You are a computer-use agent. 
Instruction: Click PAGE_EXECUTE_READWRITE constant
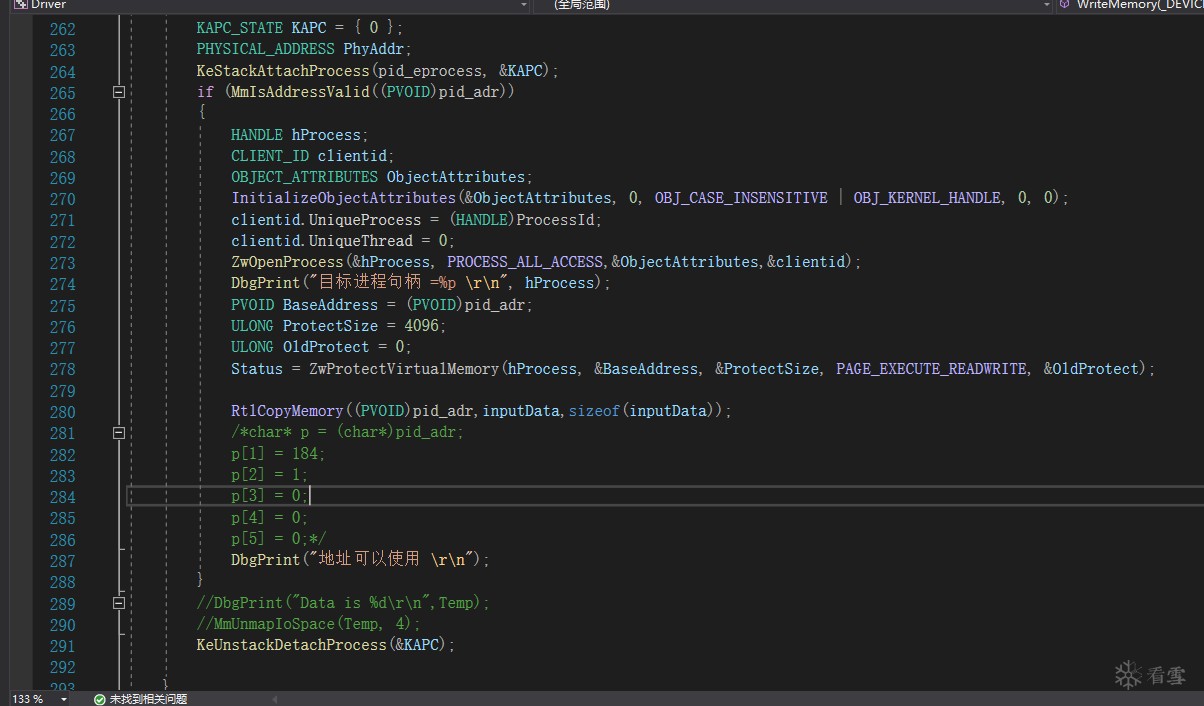pos(931,369)
